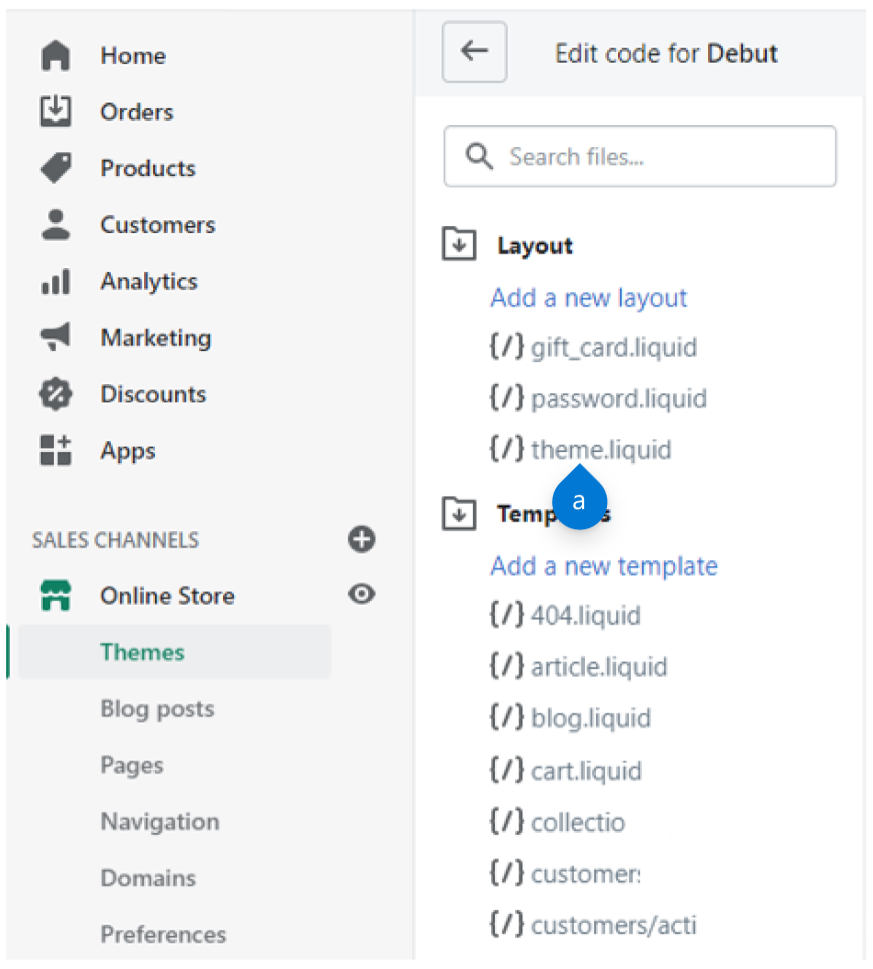Click the Home house icon
Screen dimensions: 873x969
tap(56, 56)
